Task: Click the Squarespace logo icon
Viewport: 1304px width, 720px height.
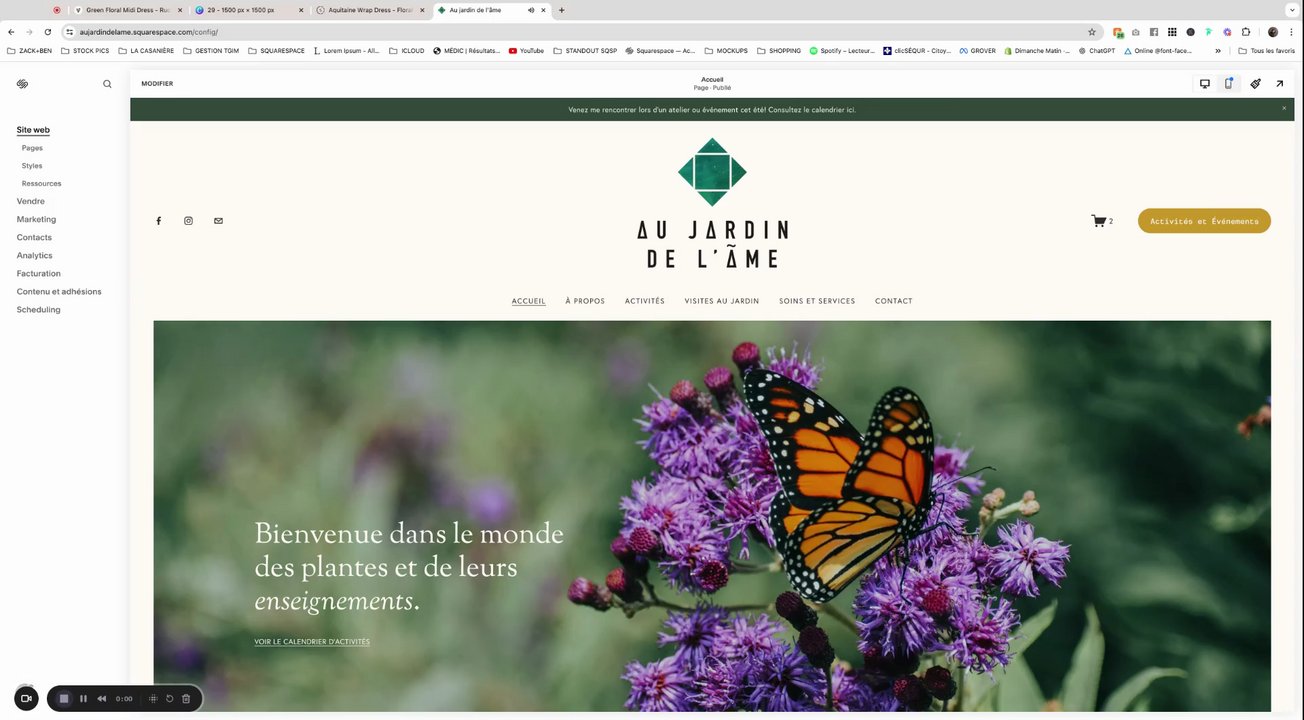Action: pos(22,84)
